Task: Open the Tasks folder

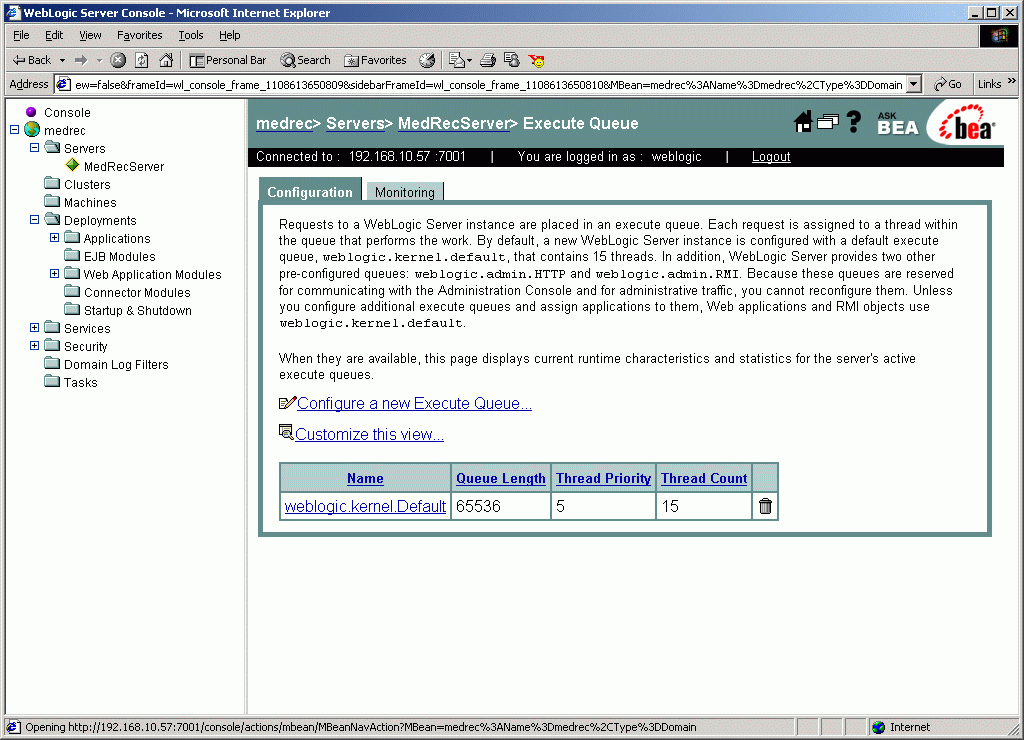Action: click(80, 382)
